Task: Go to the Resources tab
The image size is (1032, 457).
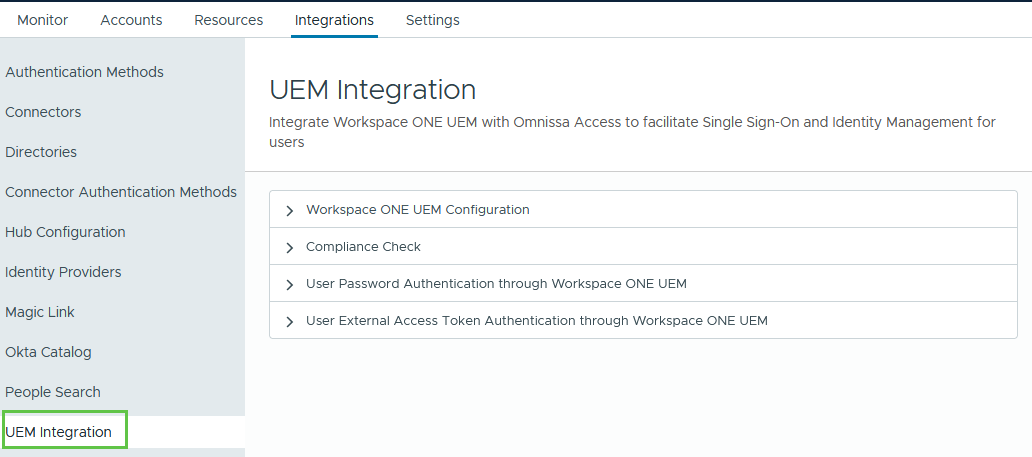Action: (228, 20)
